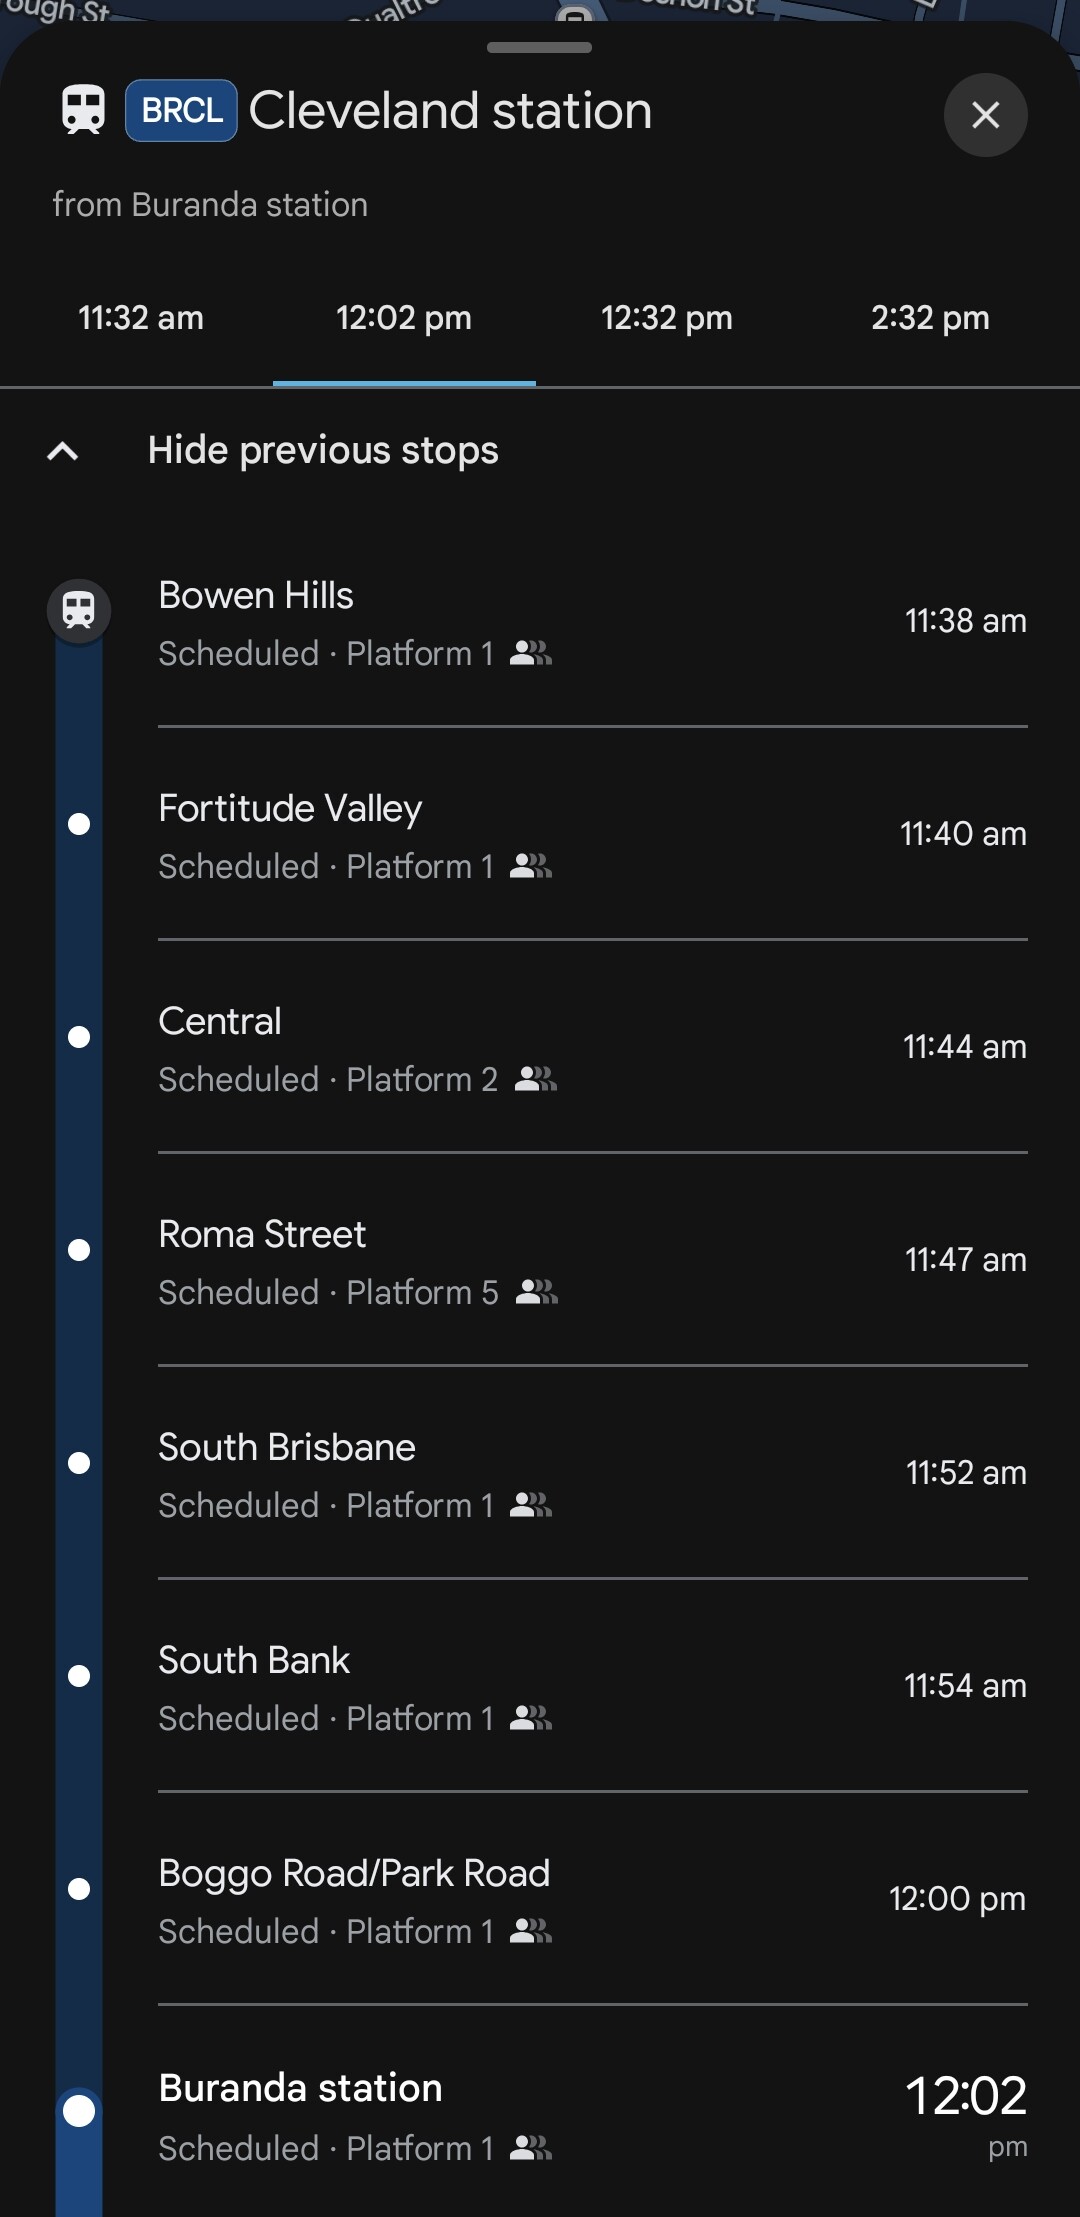Tap the occupancy icon for Buranda station
The width and height of the screenshot is (1080, 2217).
point(530,2147)
